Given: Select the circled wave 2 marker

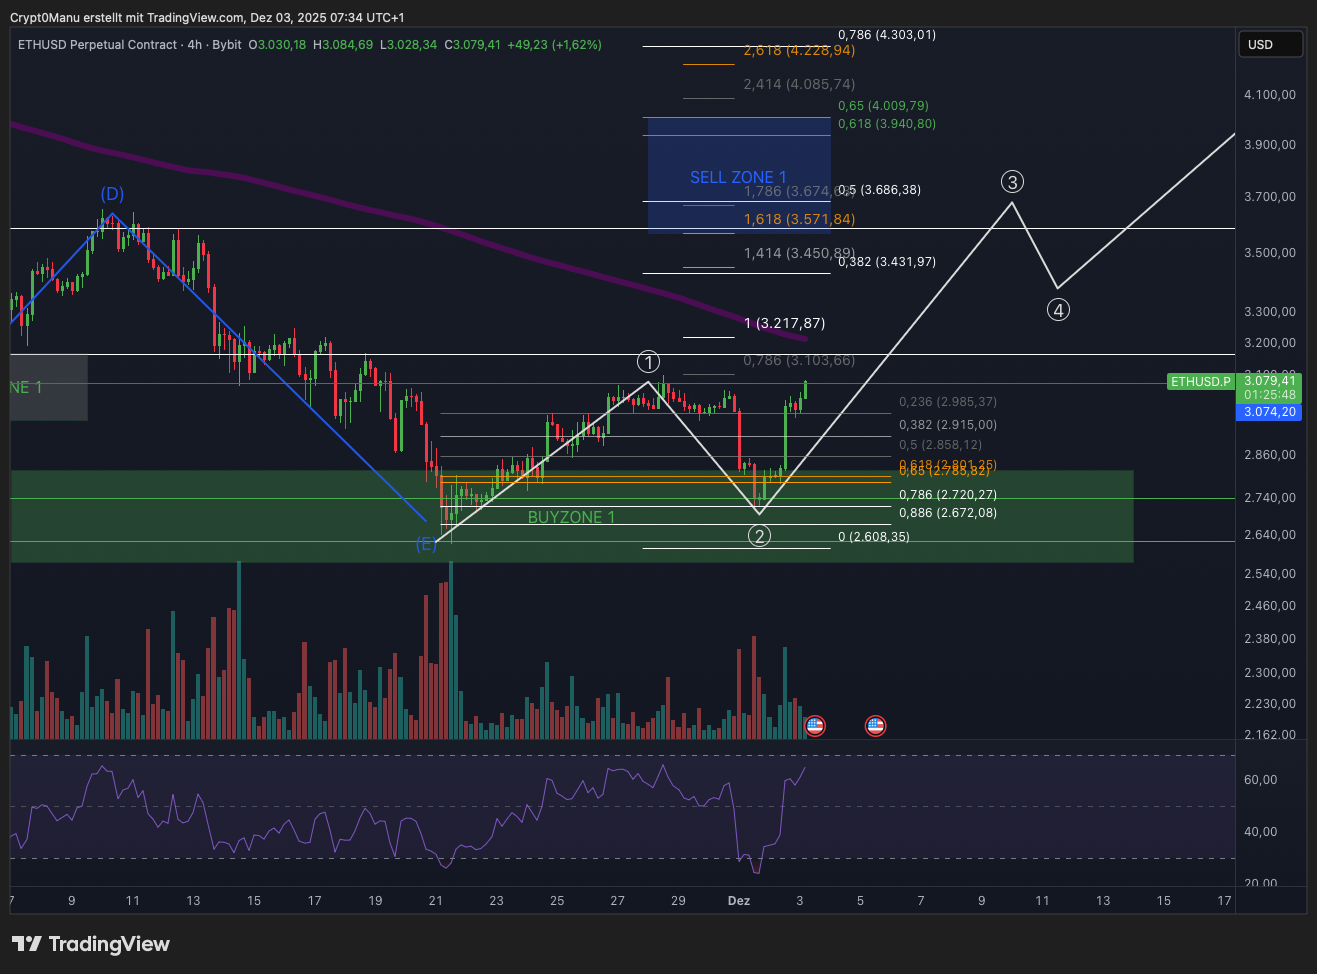Looking at the screenshot, I should (x=760, y=536).
